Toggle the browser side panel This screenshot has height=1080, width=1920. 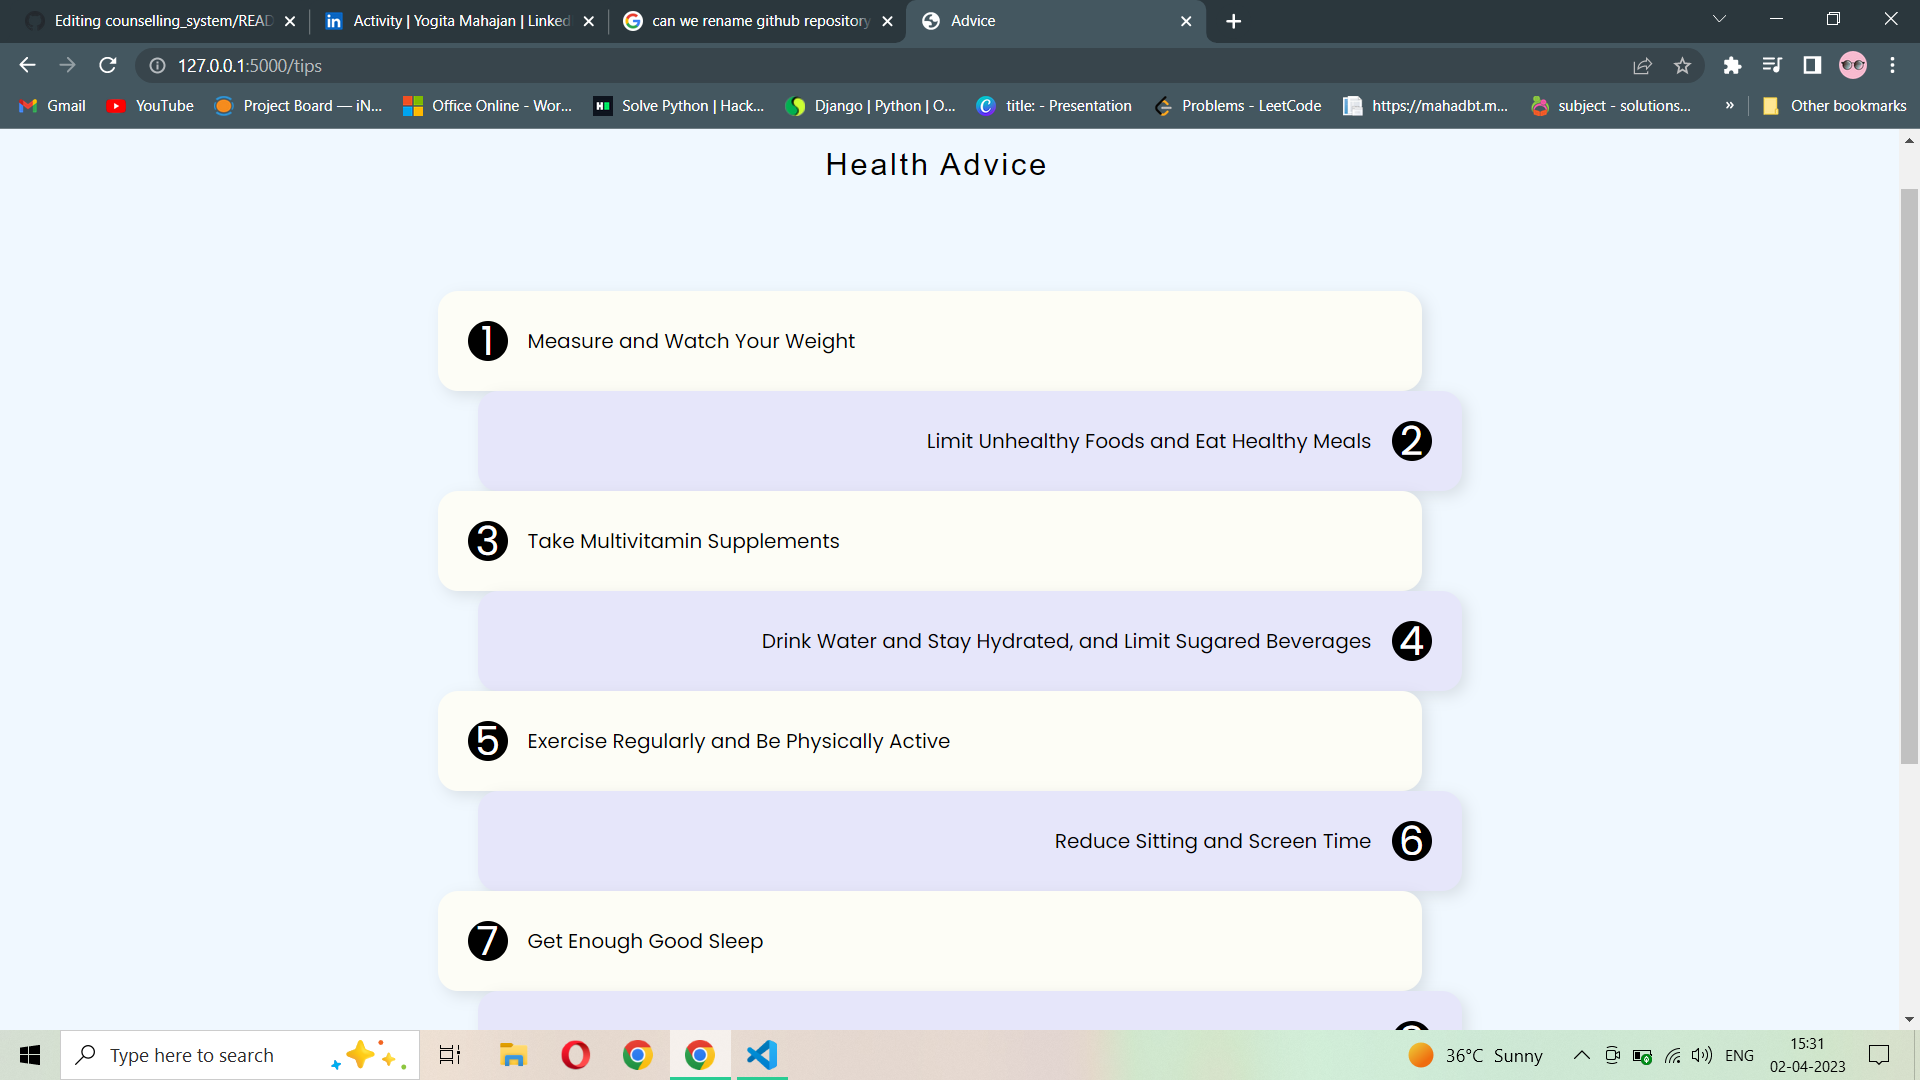[x=1812, y=66]
